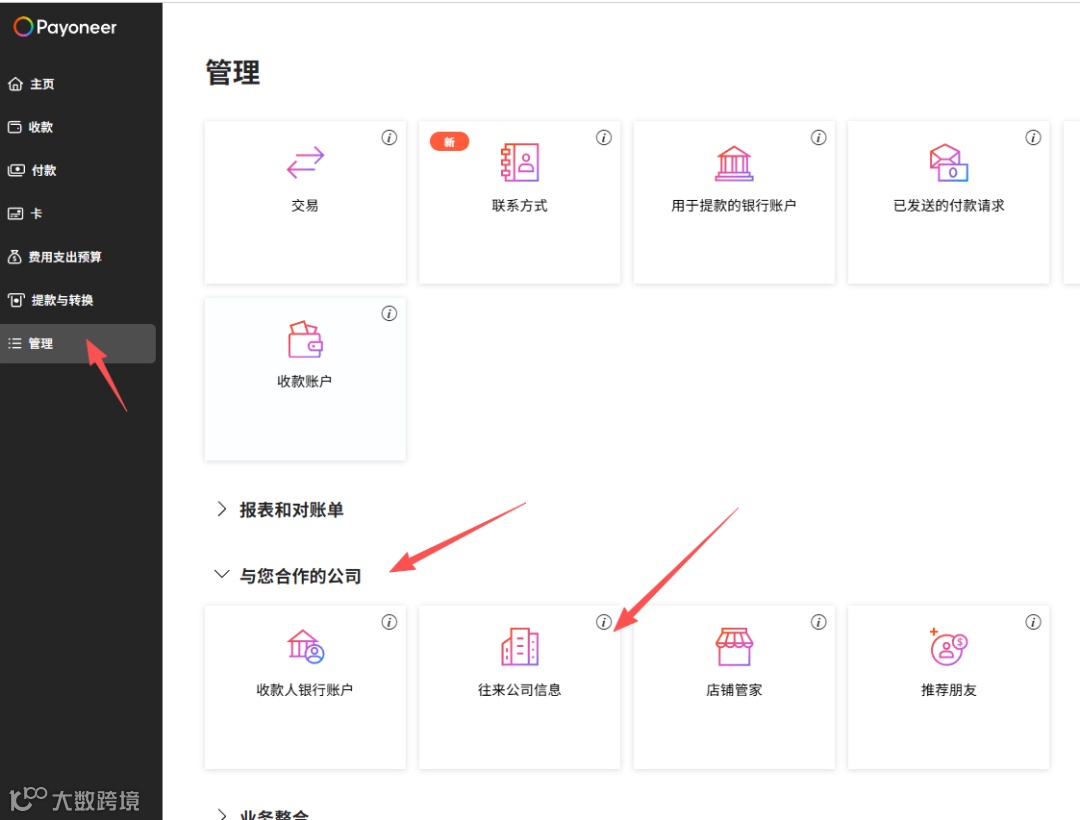The image size is (1080, 820).
Task: Click the 用于提款的银行账户 label
Action: click(734, 206)
